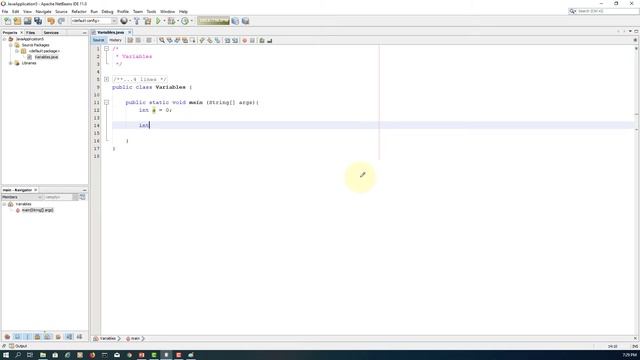This screenshot has height=360, width=640.
Task: Open the Output window button
Action: coord(18,346)
